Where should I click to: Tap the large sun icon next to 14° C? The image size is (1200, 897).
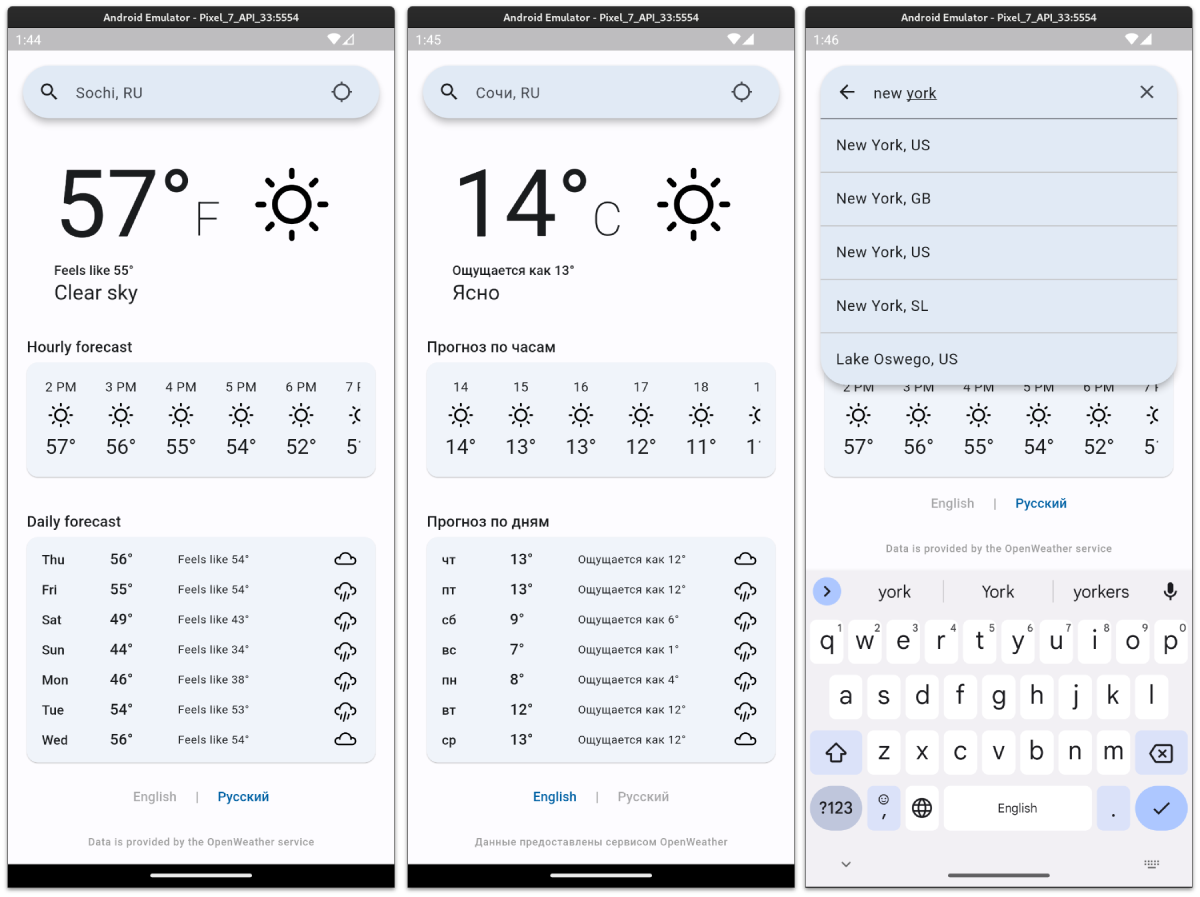click(694, 205)
